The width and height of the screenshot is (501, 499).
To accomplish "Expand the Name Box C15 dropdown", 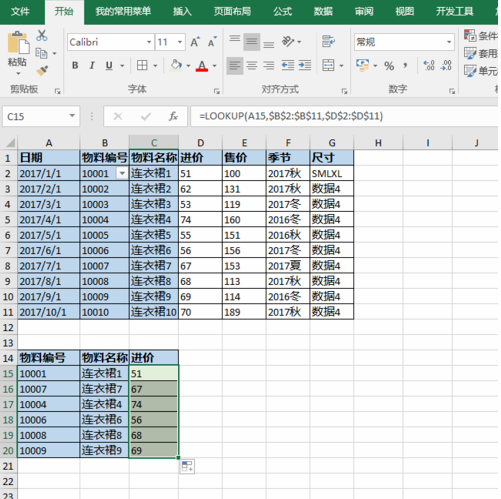I will 72,116.
